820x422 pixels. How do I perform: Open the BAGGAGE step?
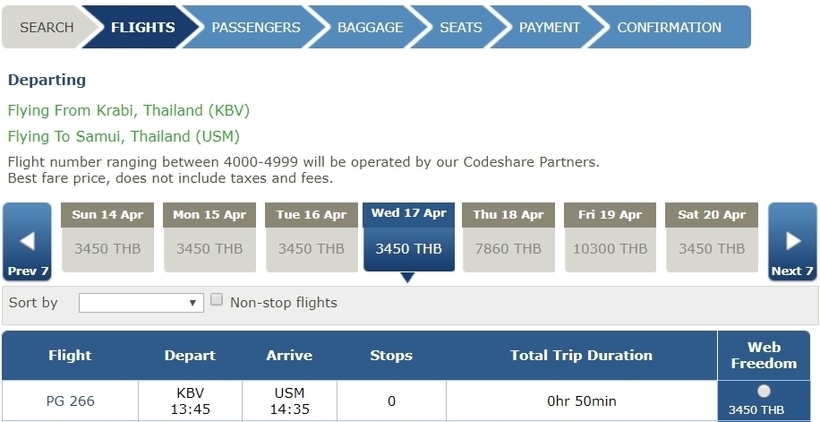click(x=370, y=27)
